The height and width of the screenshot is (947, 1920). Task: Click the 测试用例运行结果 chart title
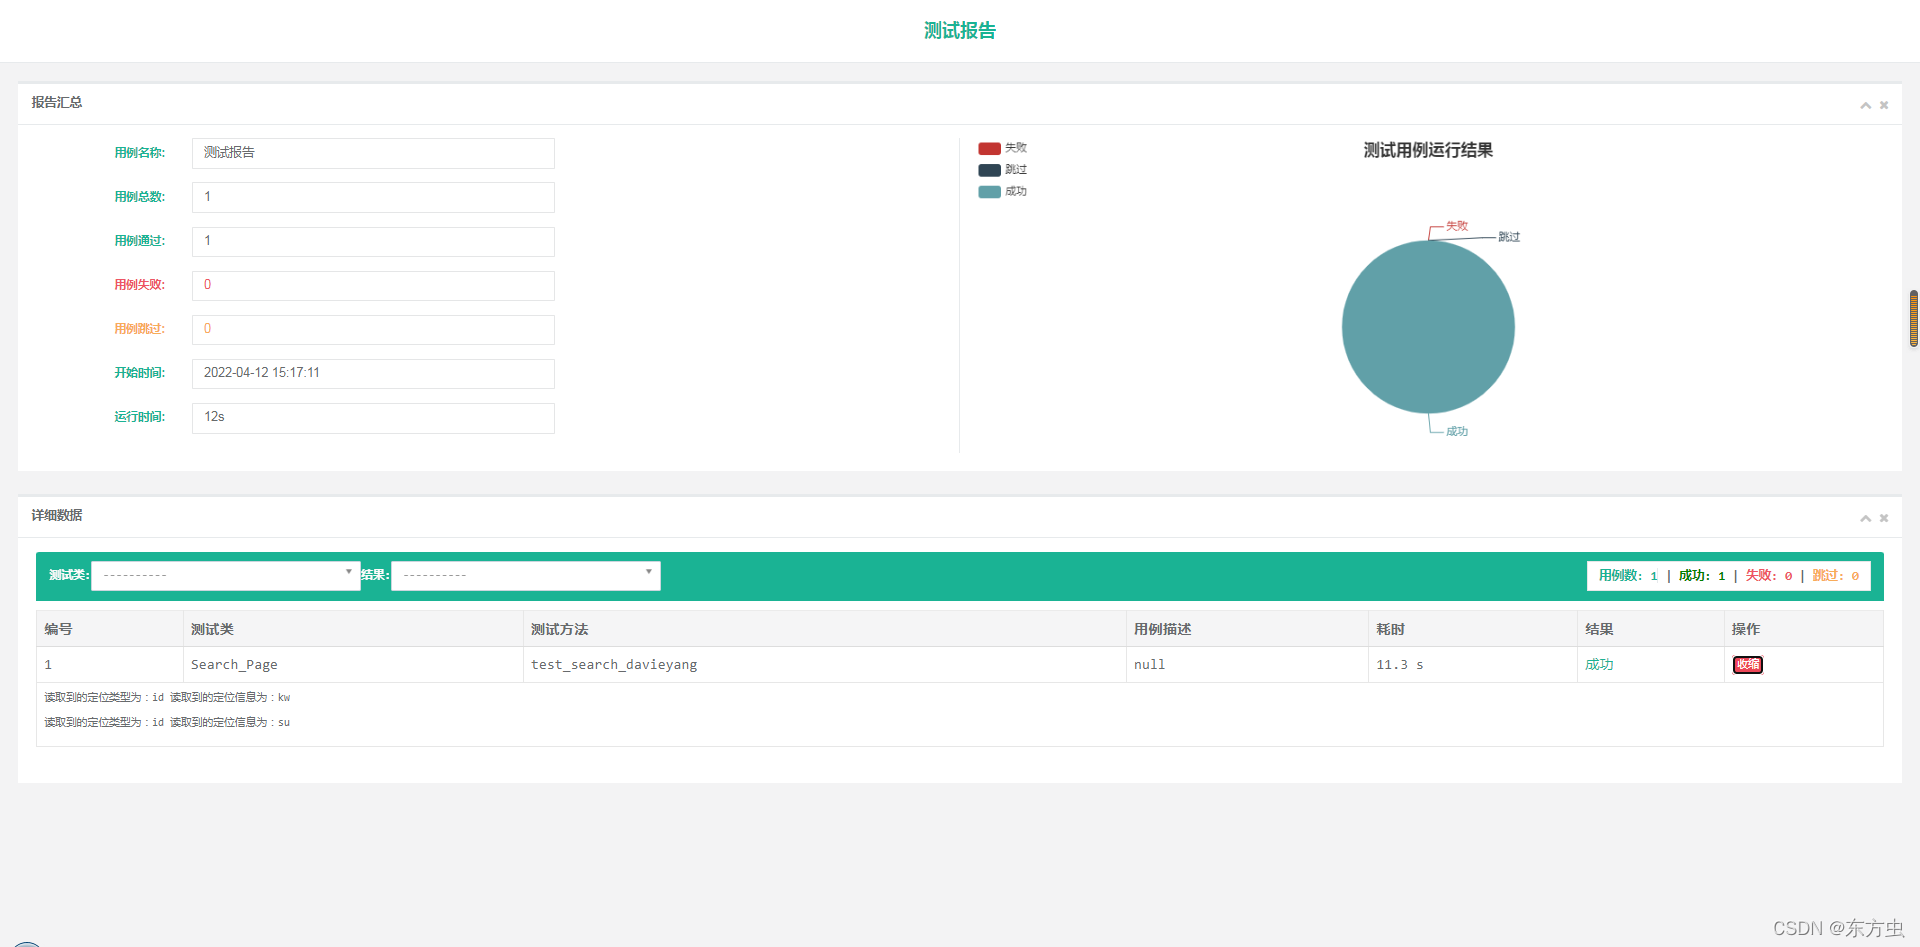[1428, 150]
